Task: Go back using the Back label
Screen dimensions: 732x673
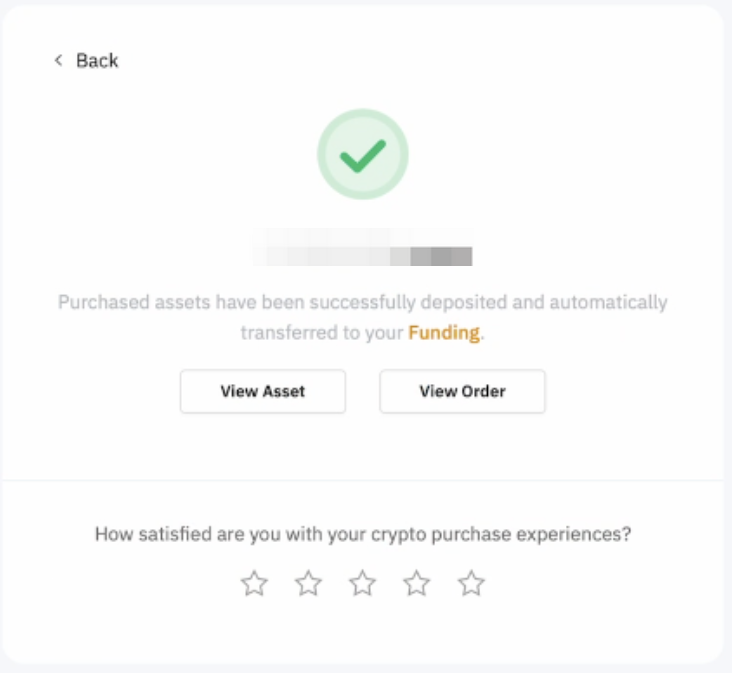Action: coord(97,61)
